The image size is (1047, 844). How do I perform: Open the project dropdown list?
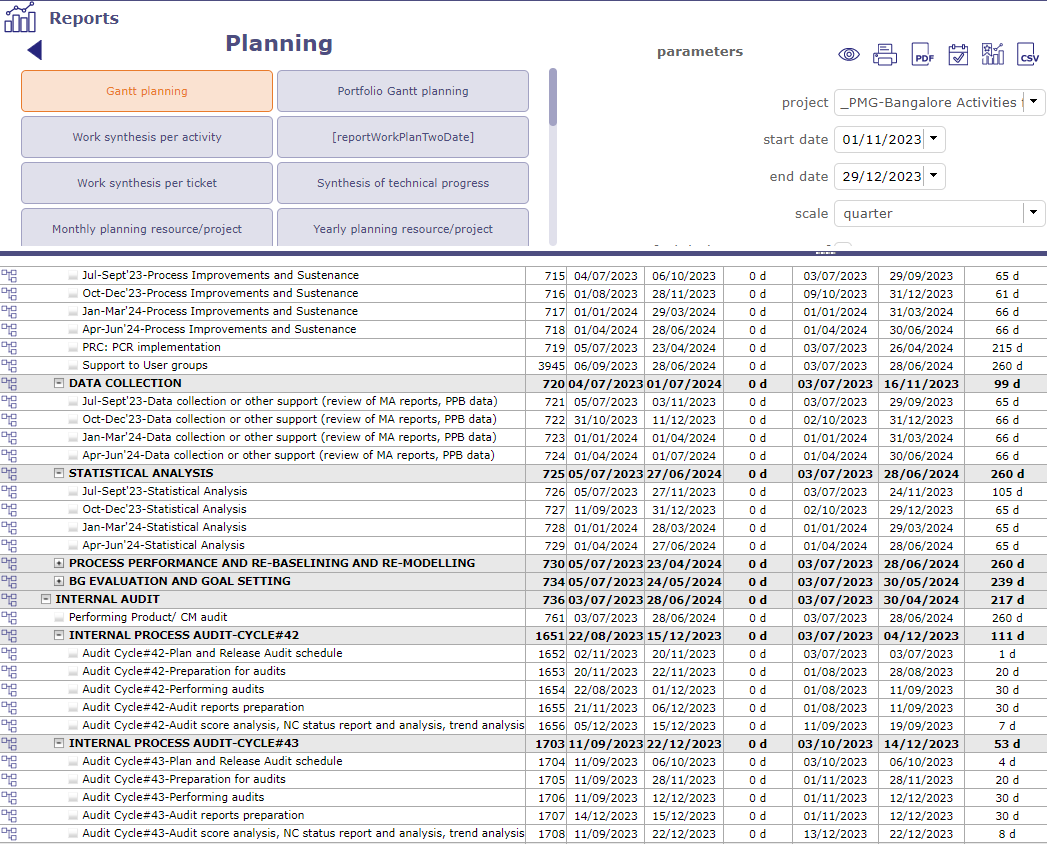tap(1034, 102)
